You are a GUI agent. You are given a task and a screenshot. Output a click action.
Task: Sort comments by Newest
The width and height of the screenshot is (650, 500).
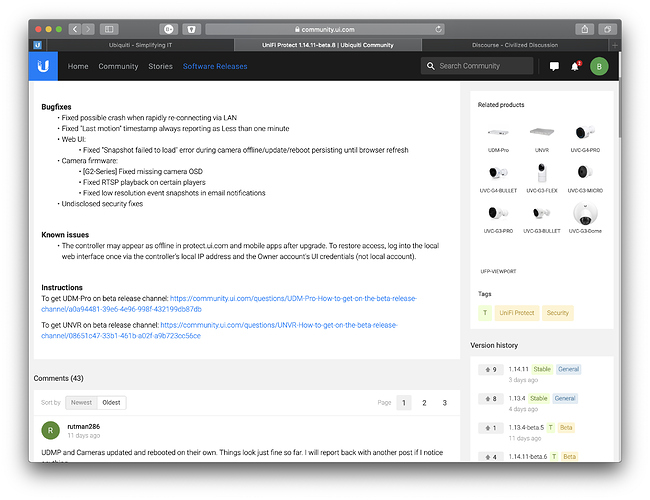[81, 403]
